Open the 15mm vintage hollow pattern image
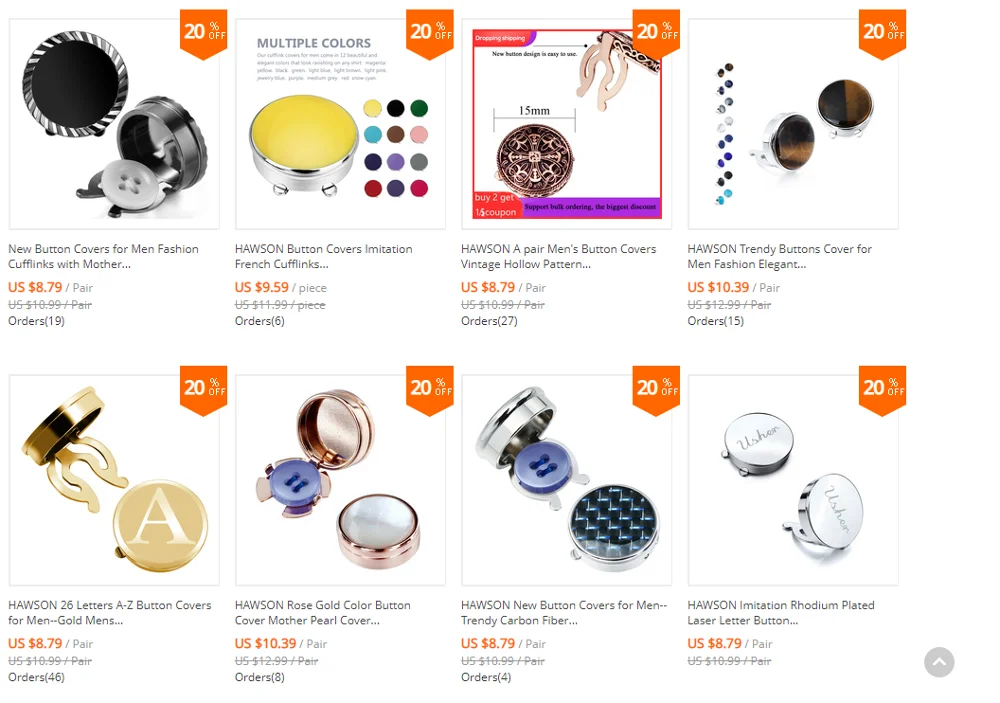1000x703 pixels. pyautogui.click(x=567, y=124)
